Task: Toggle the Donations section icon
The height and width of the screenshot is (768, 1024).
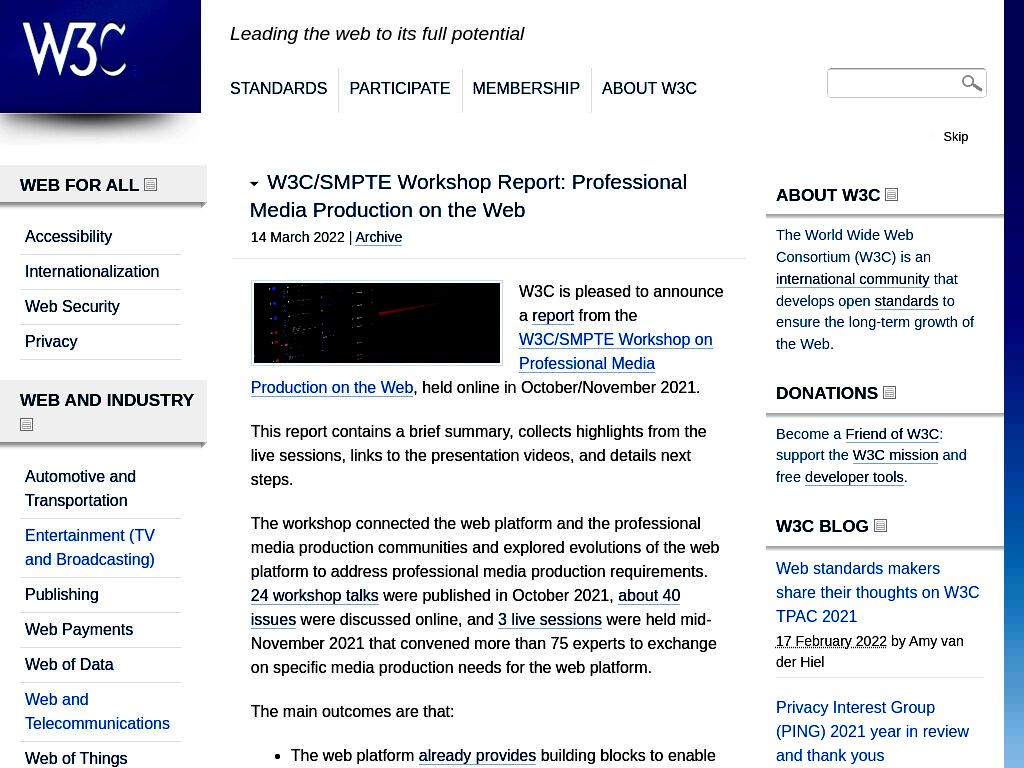Action: click(889, 392)
